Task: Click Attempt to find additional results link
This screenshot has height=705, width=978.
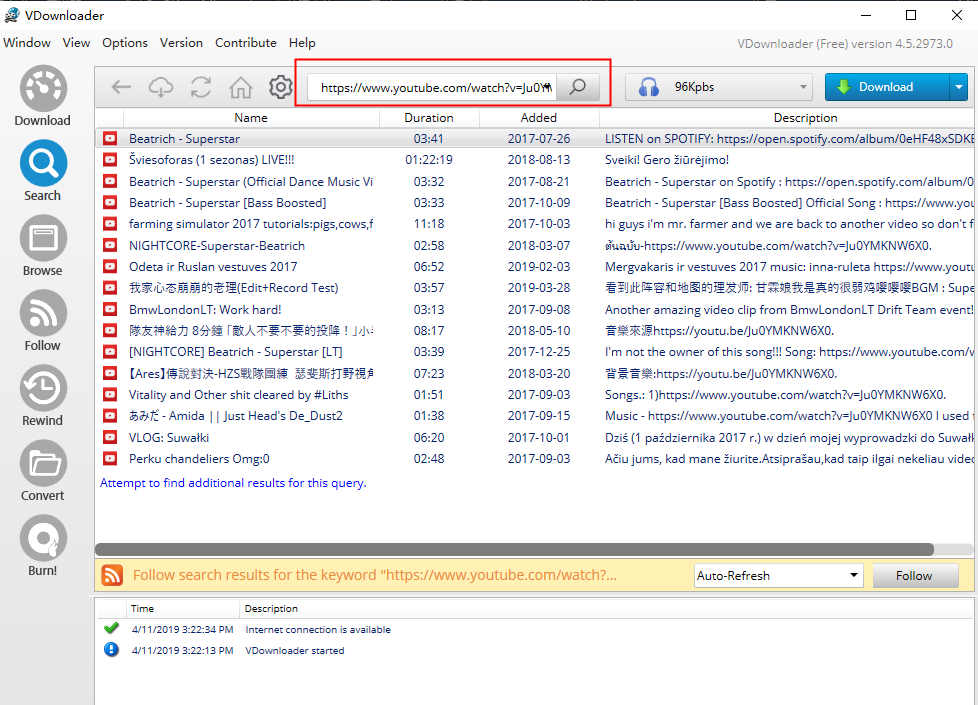Action: coord(233,483)
